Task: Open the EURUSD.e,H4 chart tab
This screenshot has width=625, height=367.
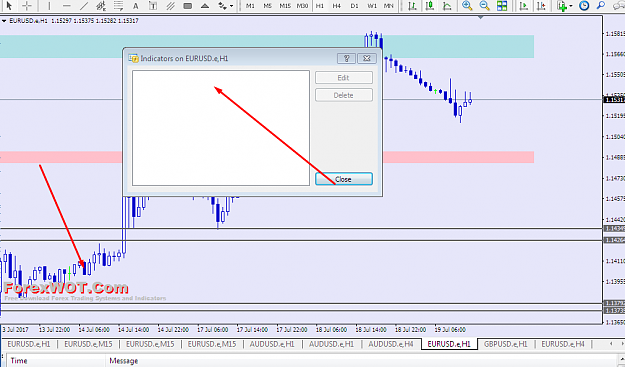Action: (562, 344)
